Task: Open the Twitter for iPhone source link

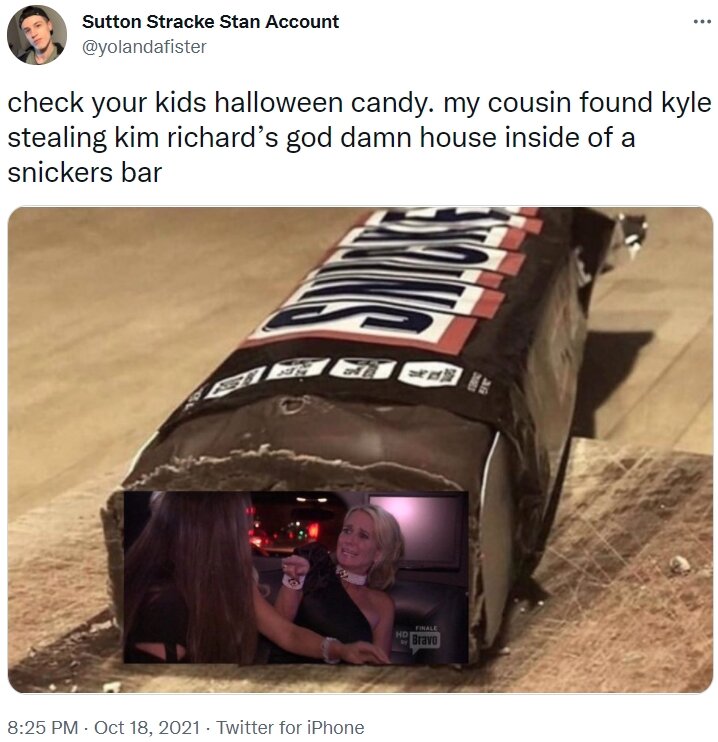Action: [x=290, y=727]
